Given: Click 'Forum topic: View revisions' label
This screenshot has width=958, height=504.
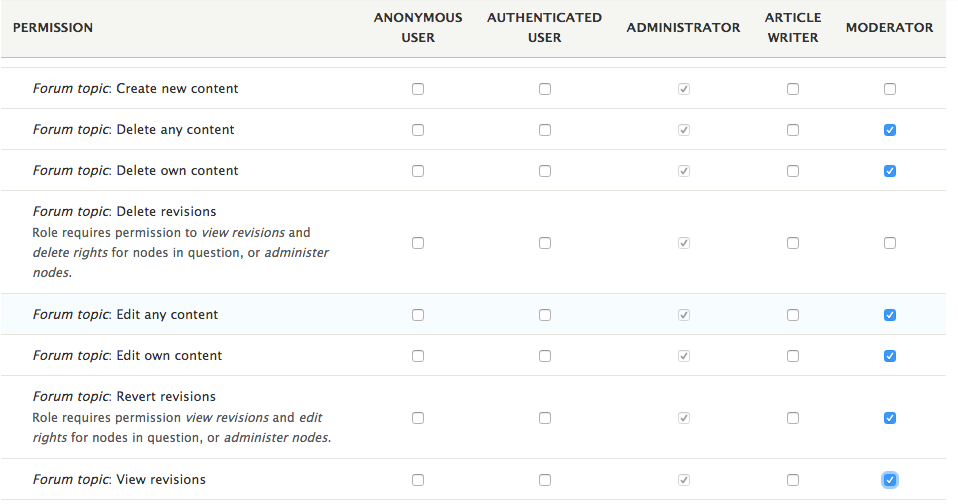Looking at the screenshot, I should coord(119,480).
